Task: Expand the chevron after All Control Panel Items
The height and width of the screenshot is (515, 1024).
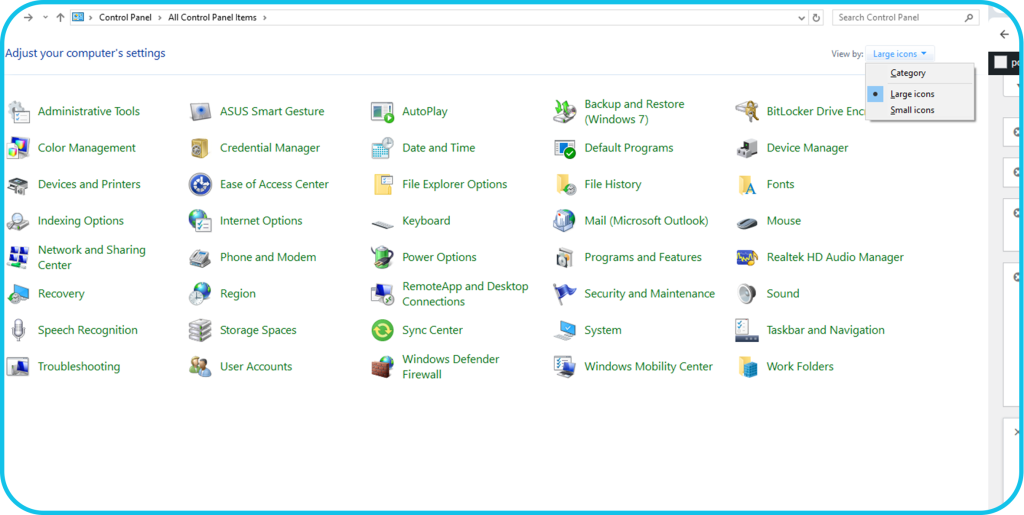Action: coord(264,18)
